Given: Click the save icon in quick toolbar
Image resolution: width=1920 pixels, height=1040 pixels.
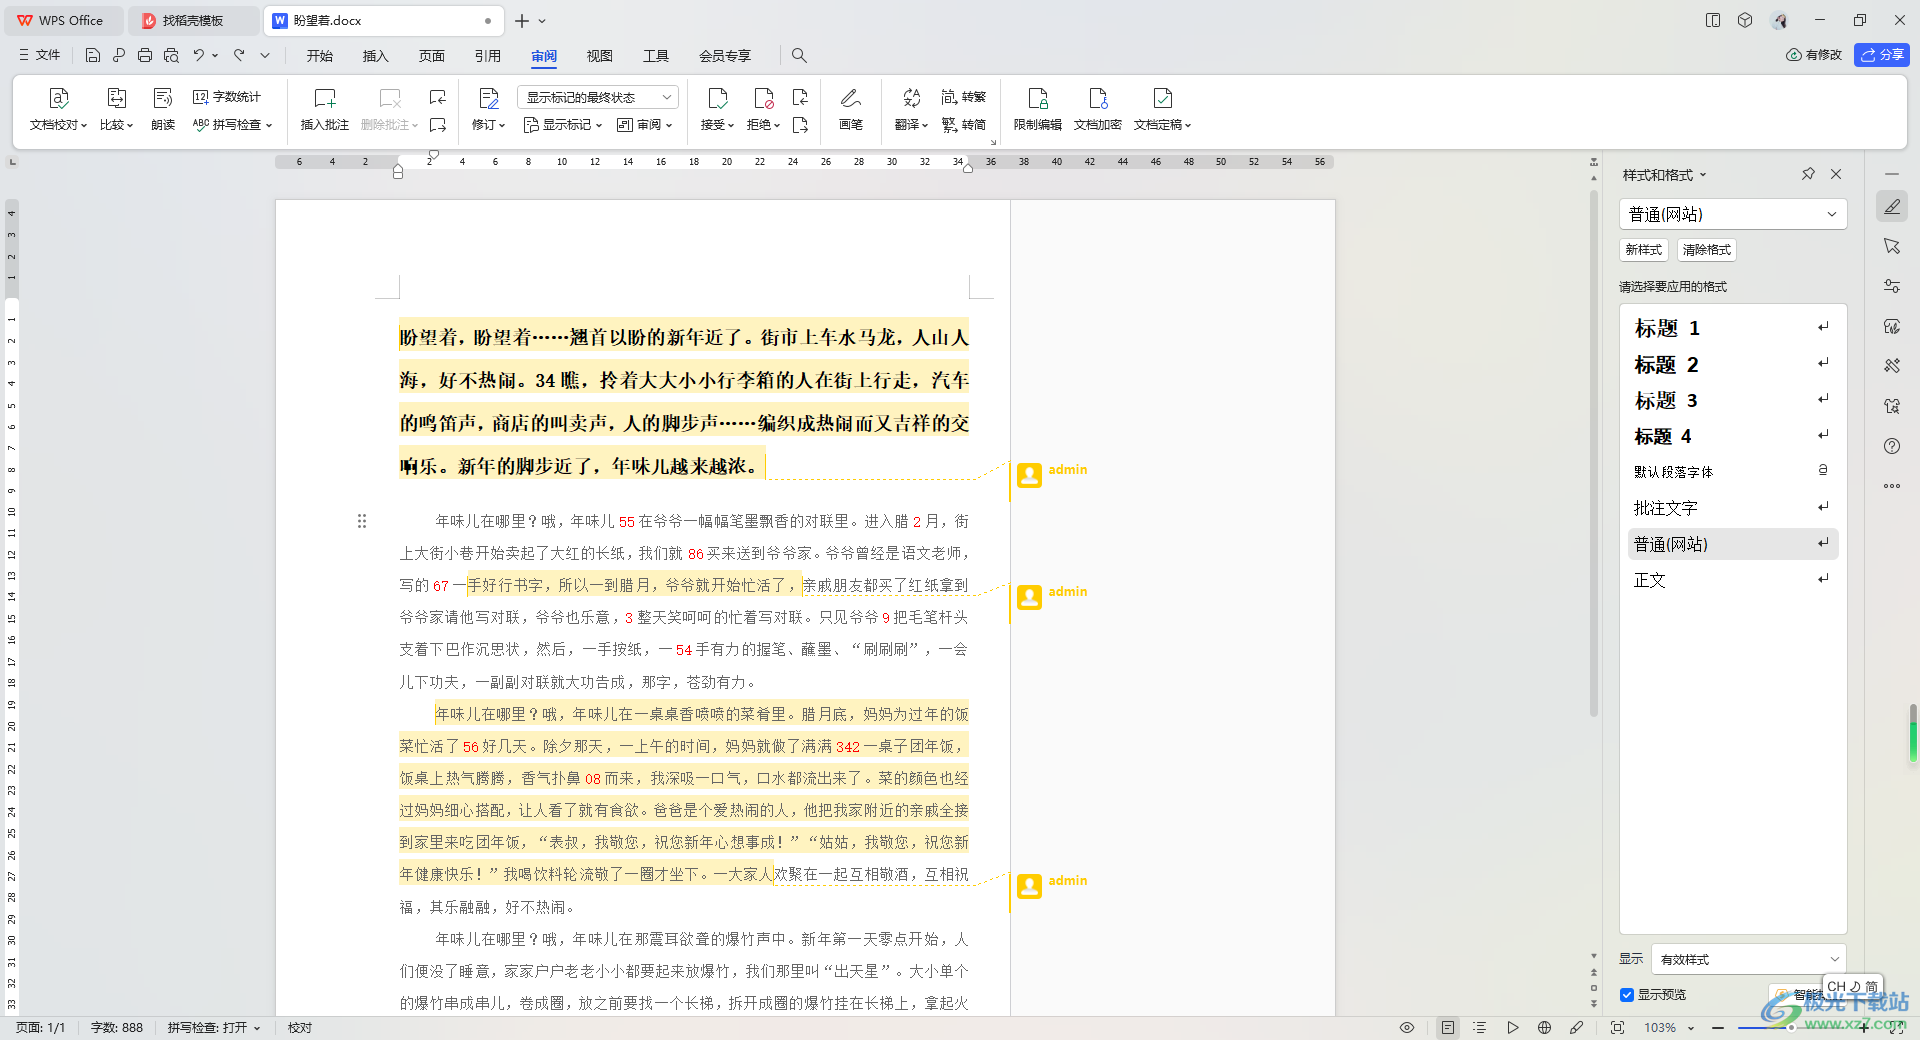Looking at the screenshot, I should tap(93, 55).
